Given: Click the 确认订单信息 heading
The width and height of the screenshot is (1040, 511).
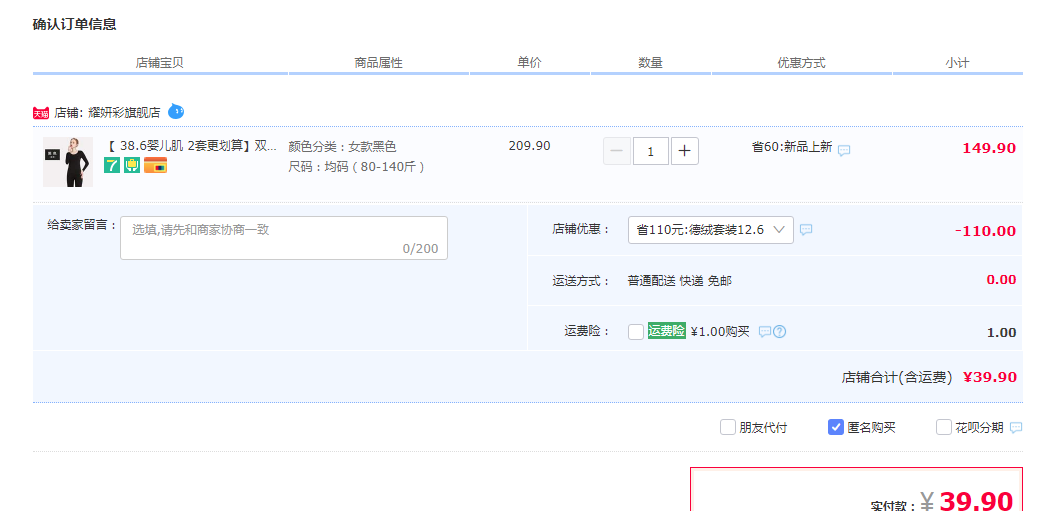Looking at the screenshot, I should click(75, 25).
